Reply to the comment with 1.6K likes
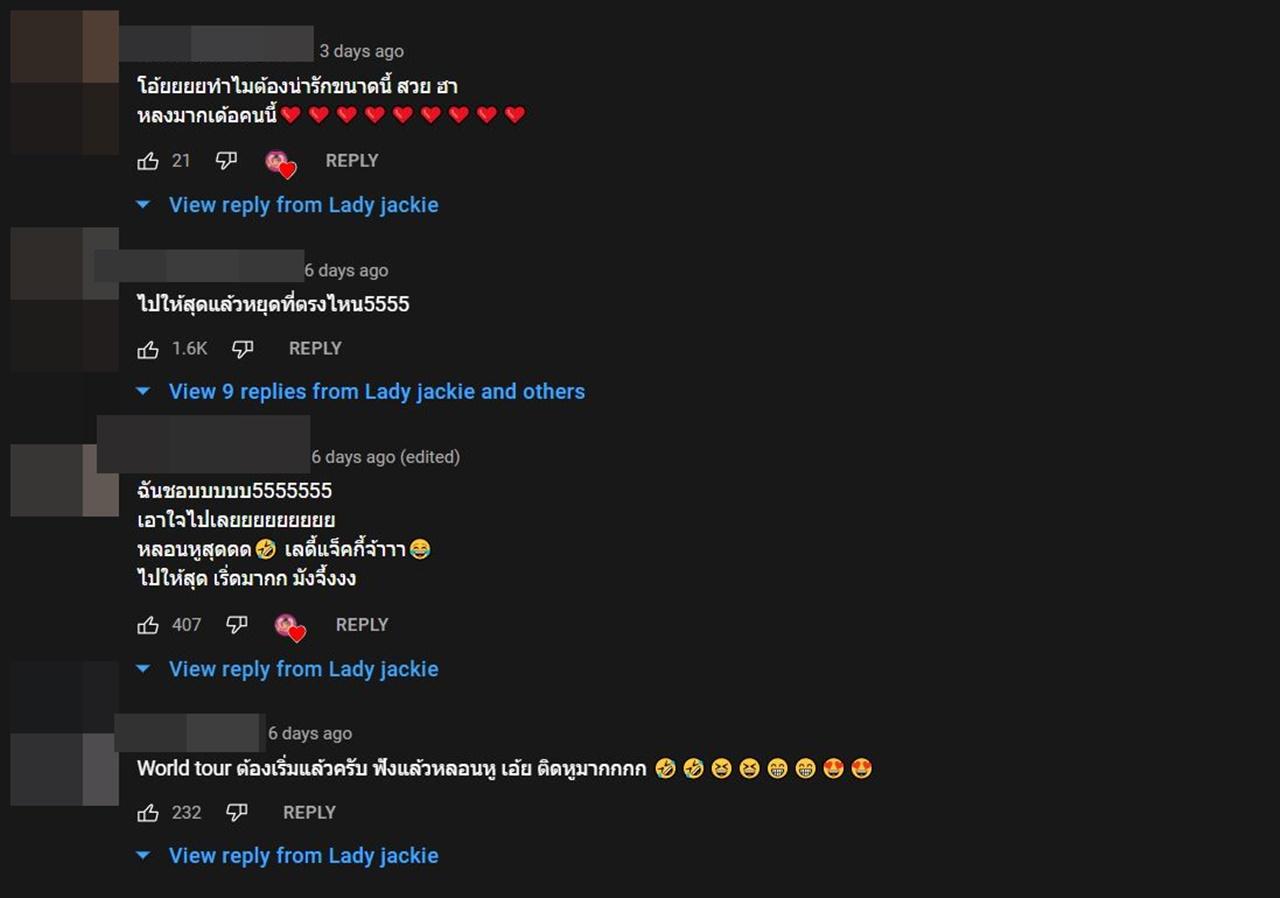Screen dimensions: 1280x898 [315, 348]
